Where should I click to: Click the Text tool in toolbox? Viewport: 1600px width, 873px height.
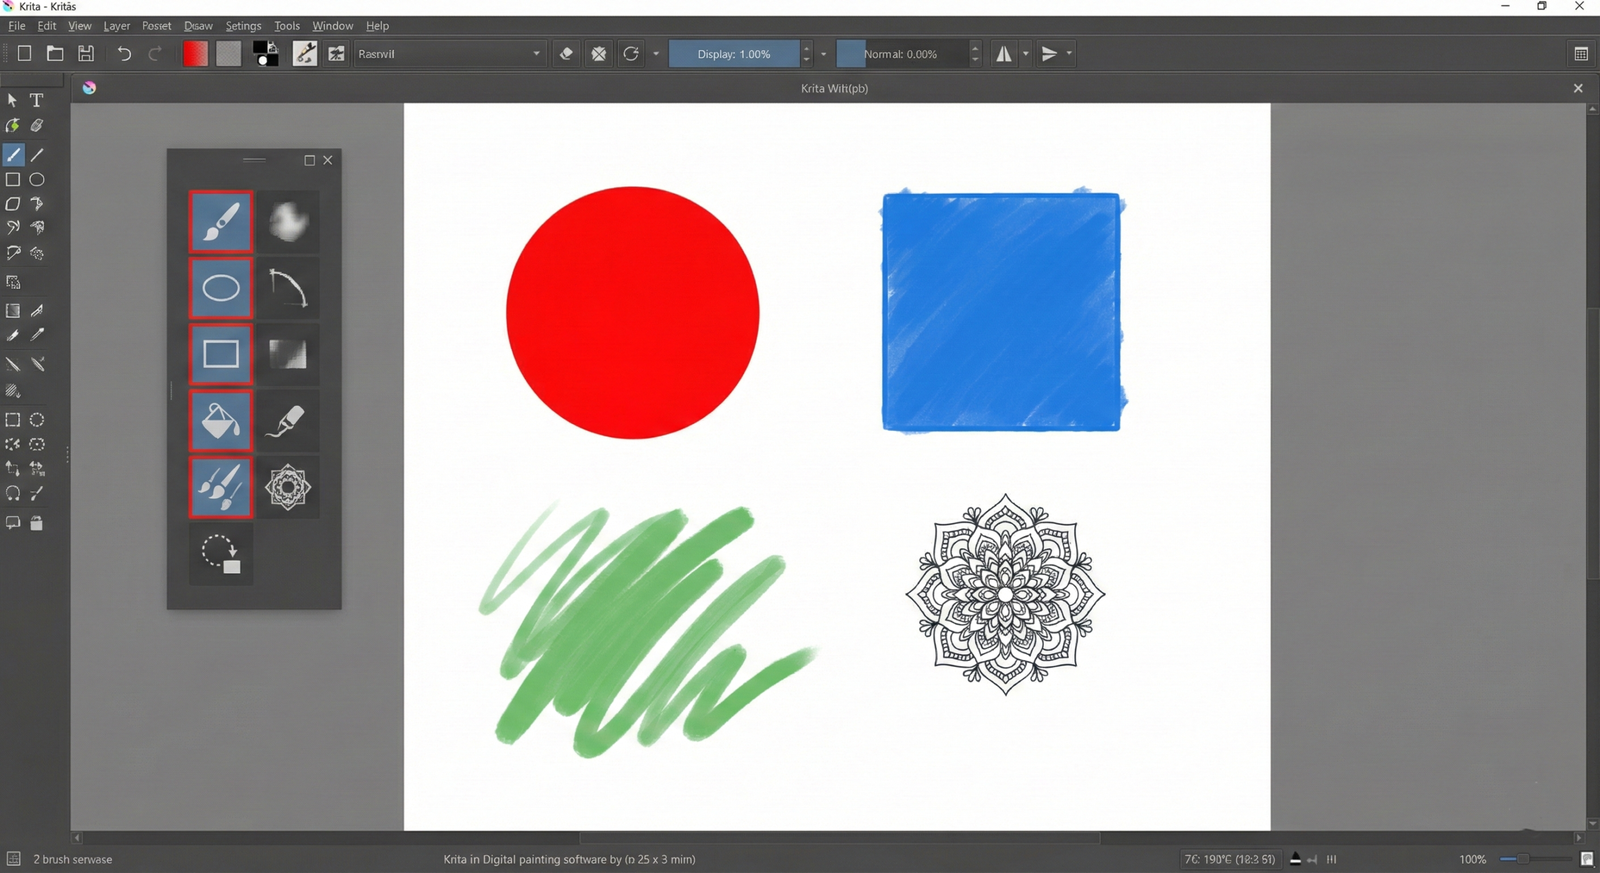coord(37,101)
